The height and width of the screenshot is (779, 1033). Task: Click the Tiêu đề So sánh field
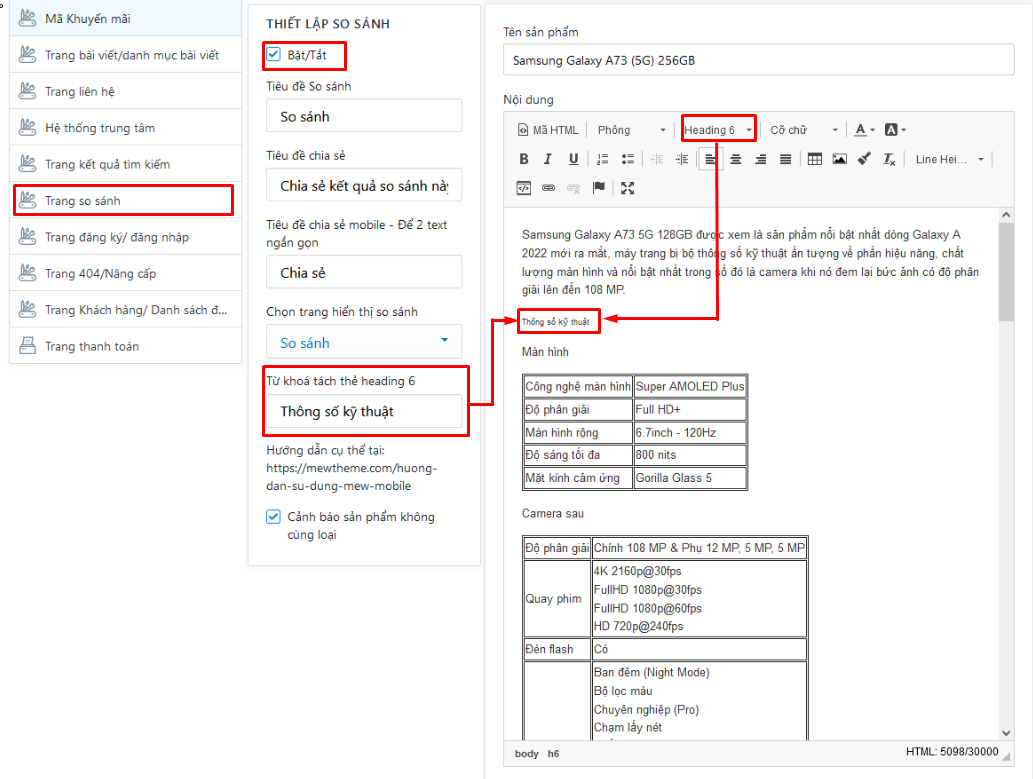[x=364, y=116]
